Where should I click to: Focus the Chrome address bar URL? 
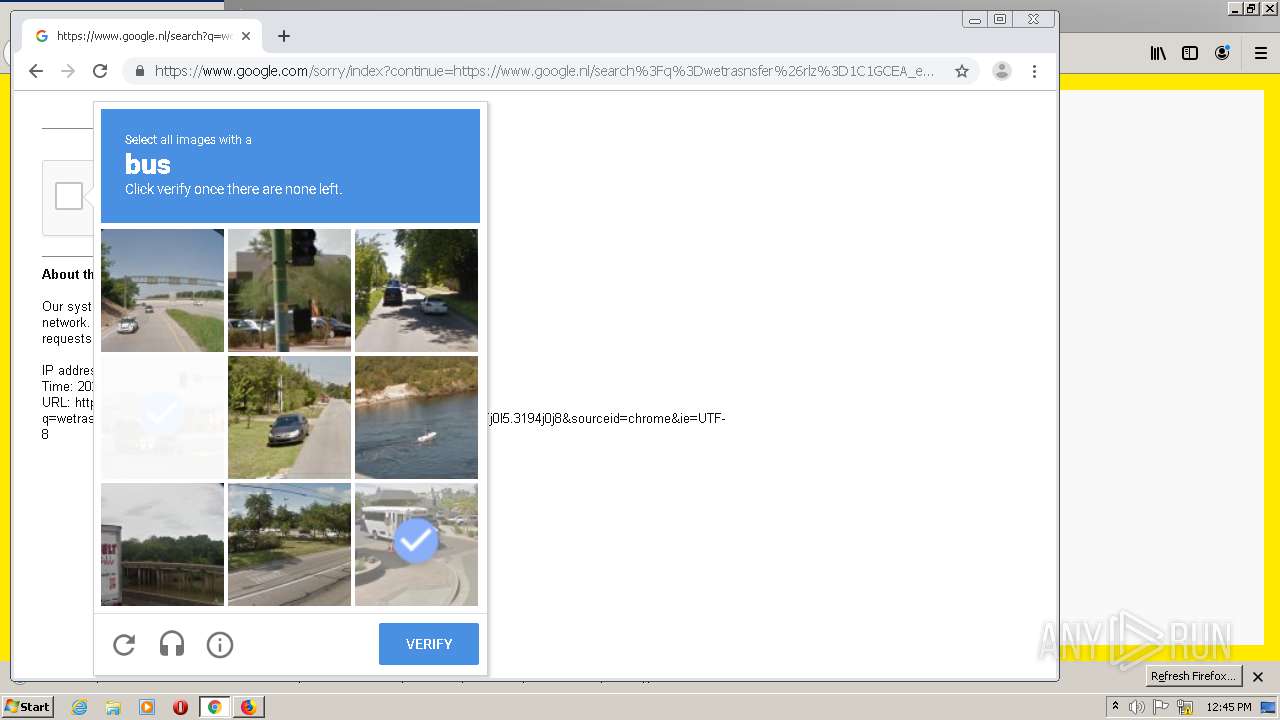tap(545, 71)
